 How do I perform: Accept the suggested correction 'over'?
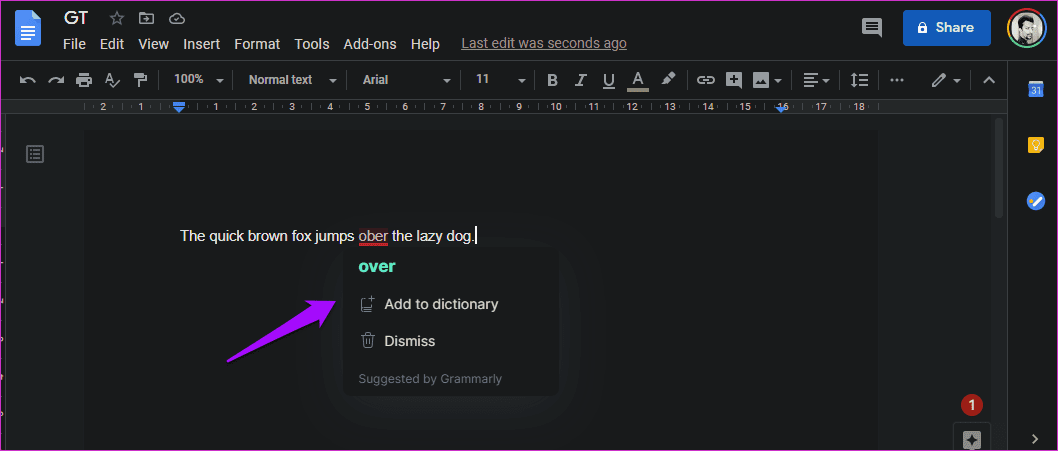(x=377, y=267)
